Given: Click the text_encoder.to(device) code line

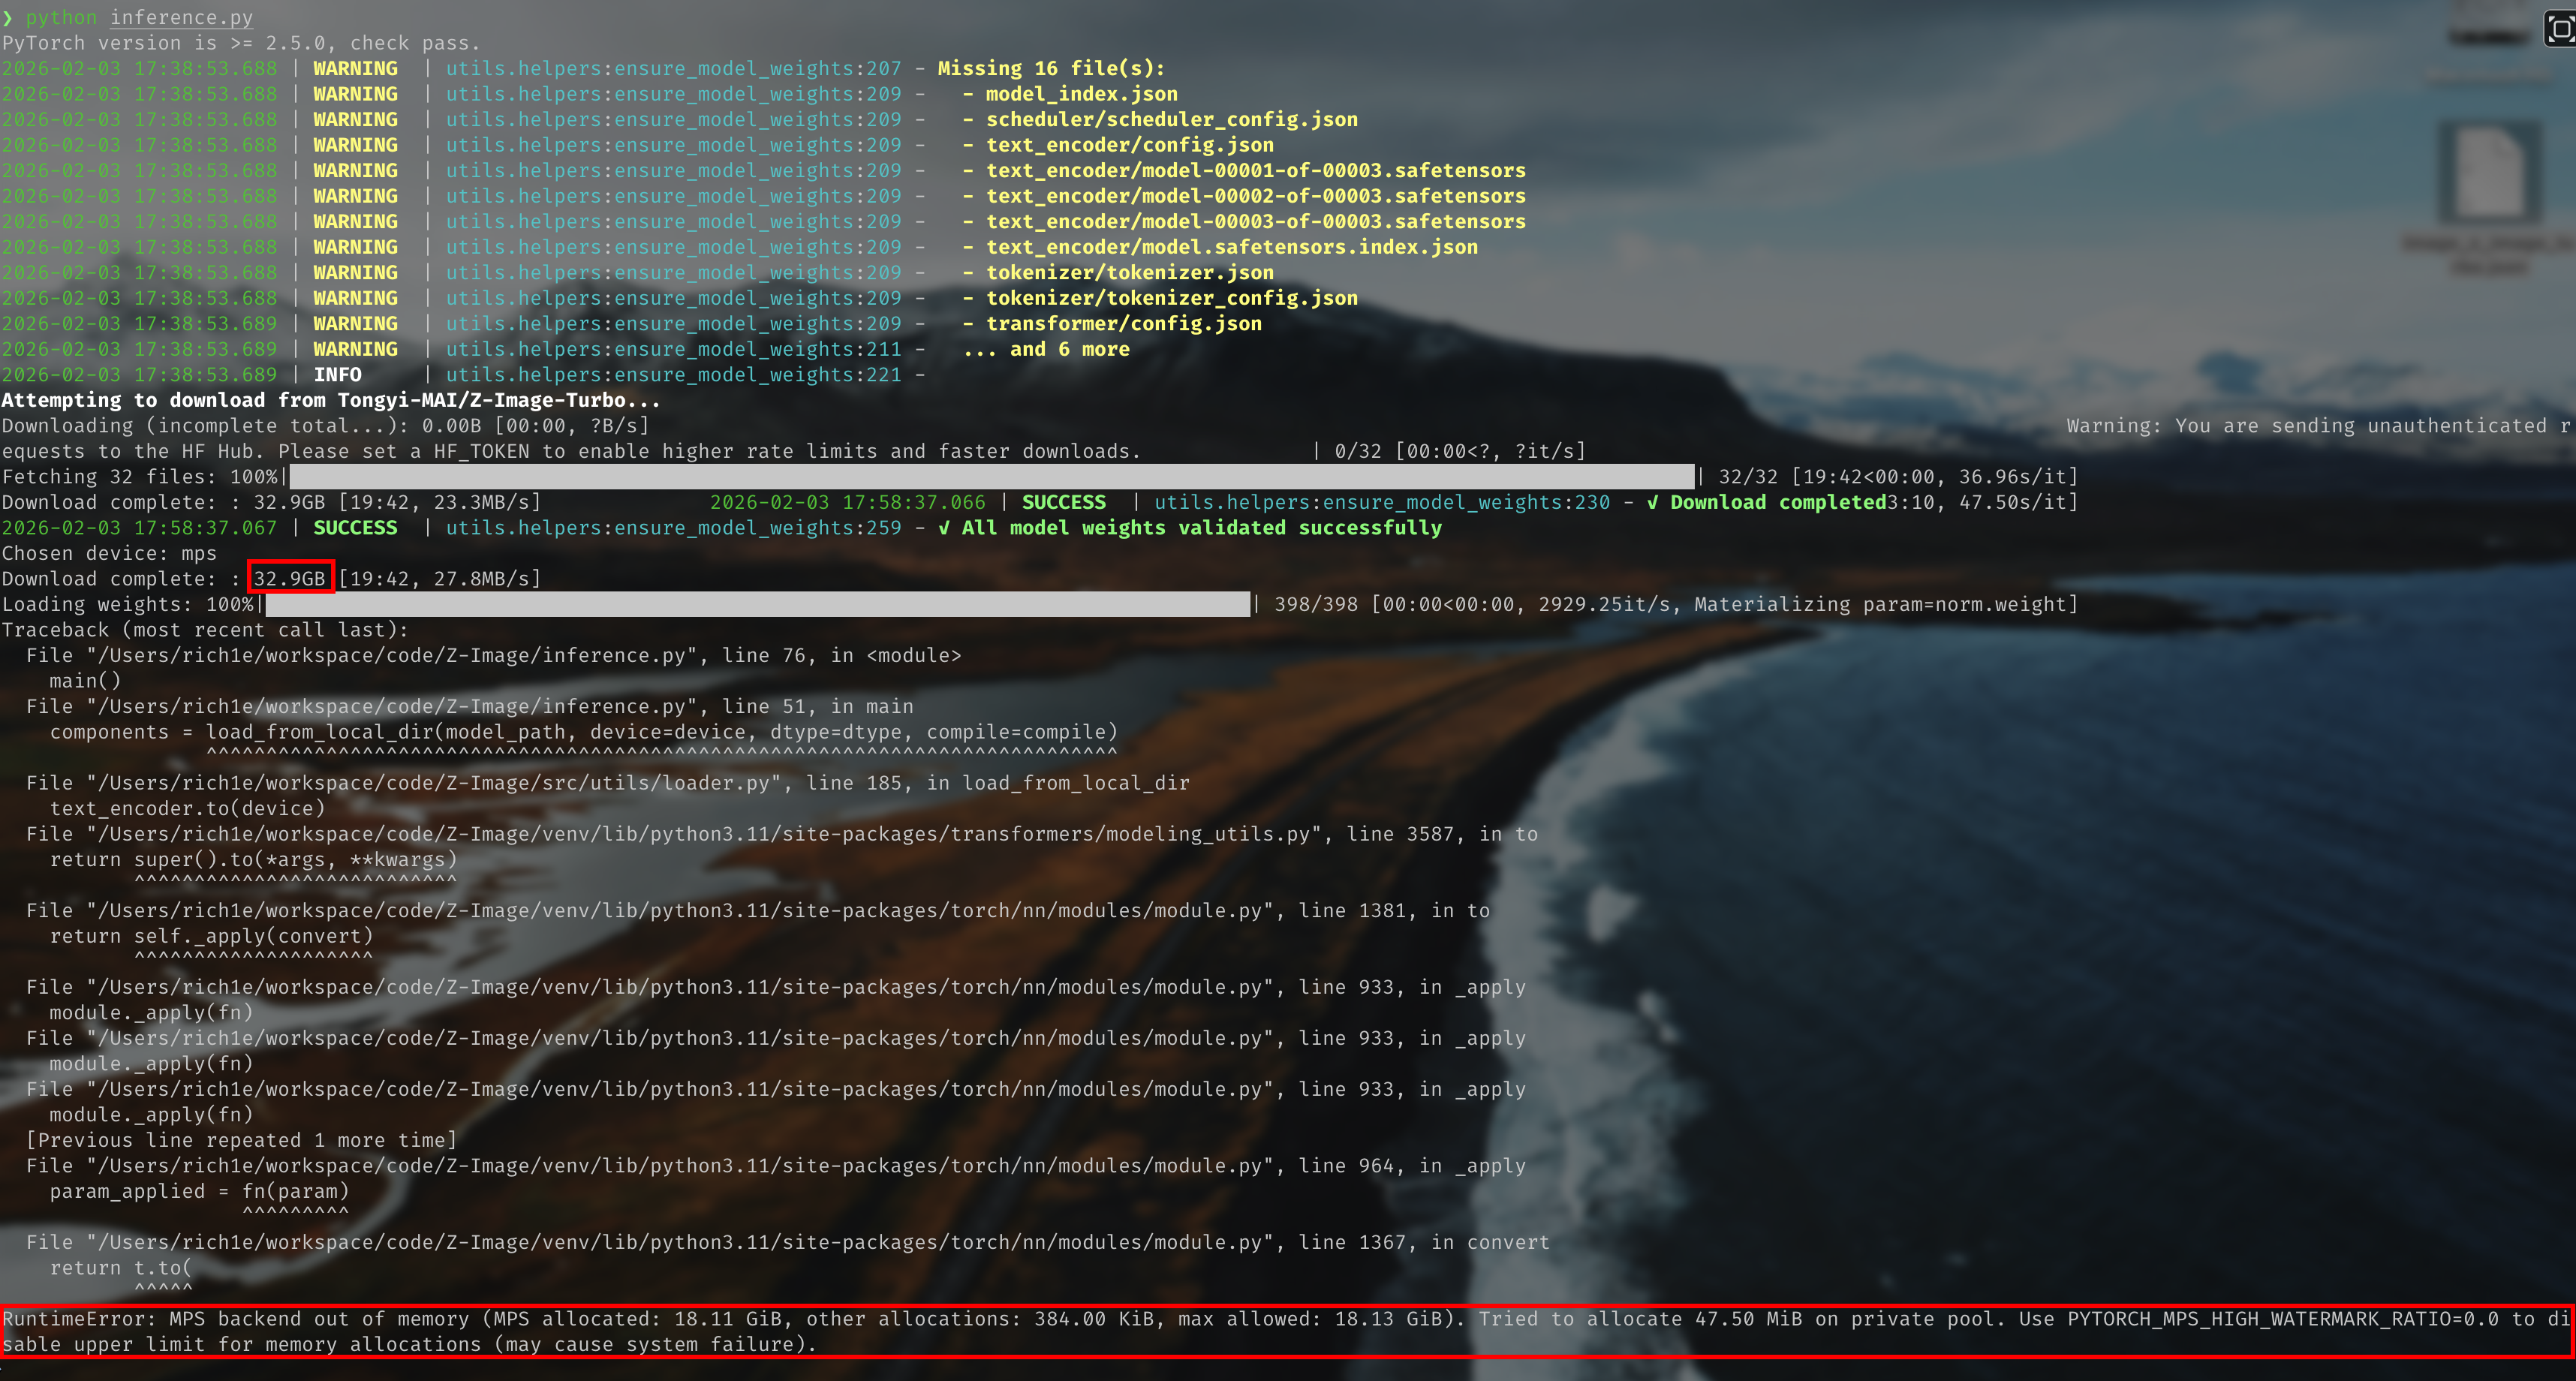Looking at the screenshot, I should [x=187, y=808].
